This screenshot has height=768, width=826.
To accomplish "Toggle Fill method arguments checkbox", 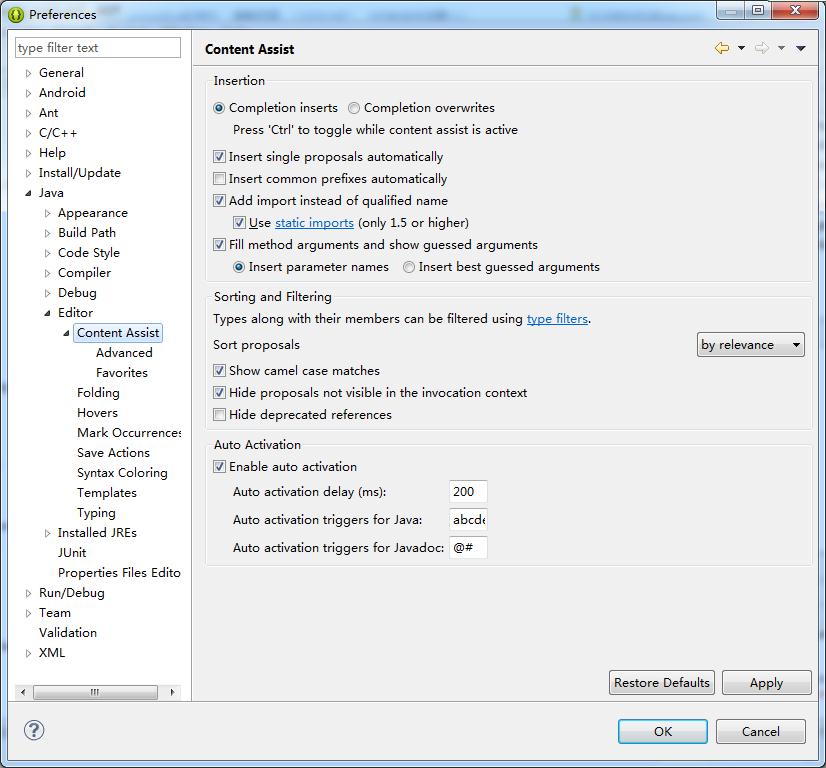I will (219, 245).
